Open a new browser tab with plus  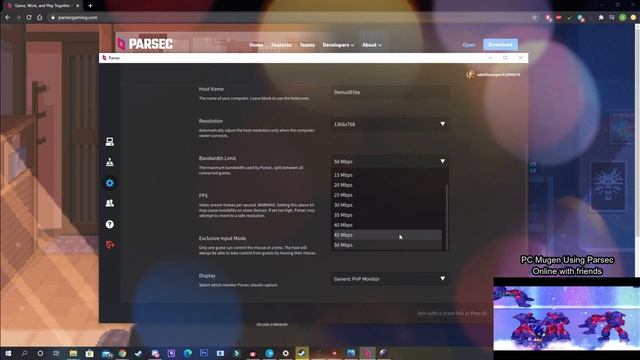[90, 6]
